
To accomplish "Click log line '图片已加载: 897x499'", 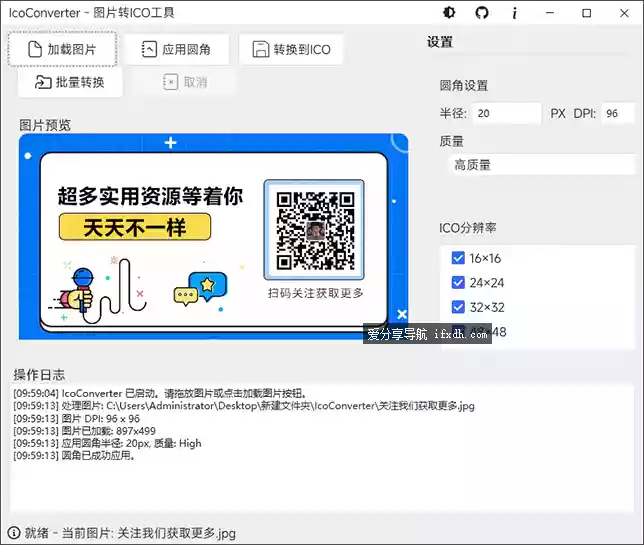I will pos(84,431).
